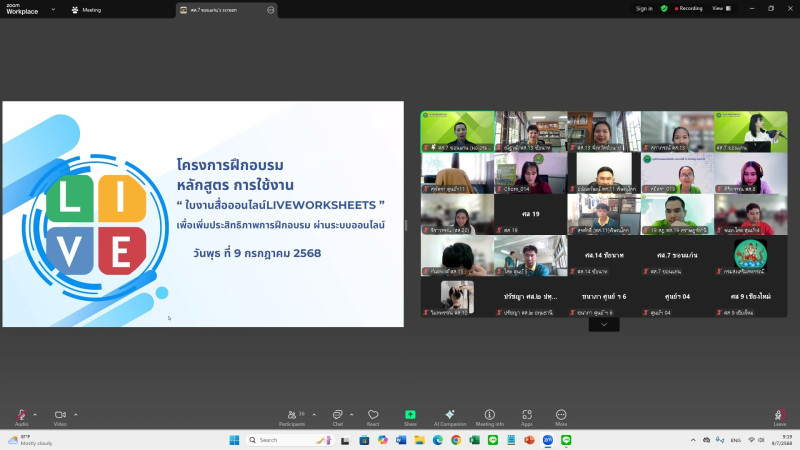The height and width of the screenshot is (450, 800).
Task: Open the Participants panel
Action: pos(292,417)
